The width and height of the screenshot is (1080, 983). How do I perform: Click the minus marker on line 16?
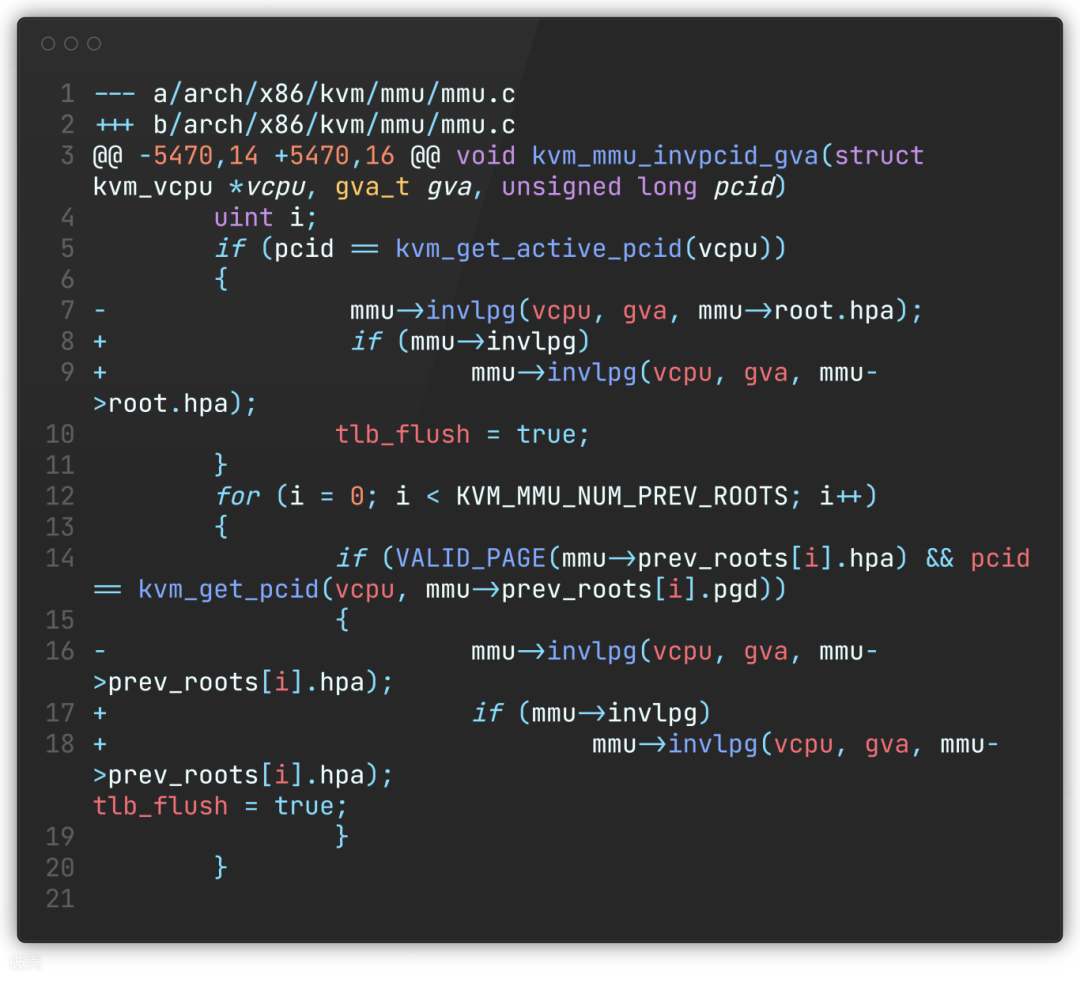point(100,652)
